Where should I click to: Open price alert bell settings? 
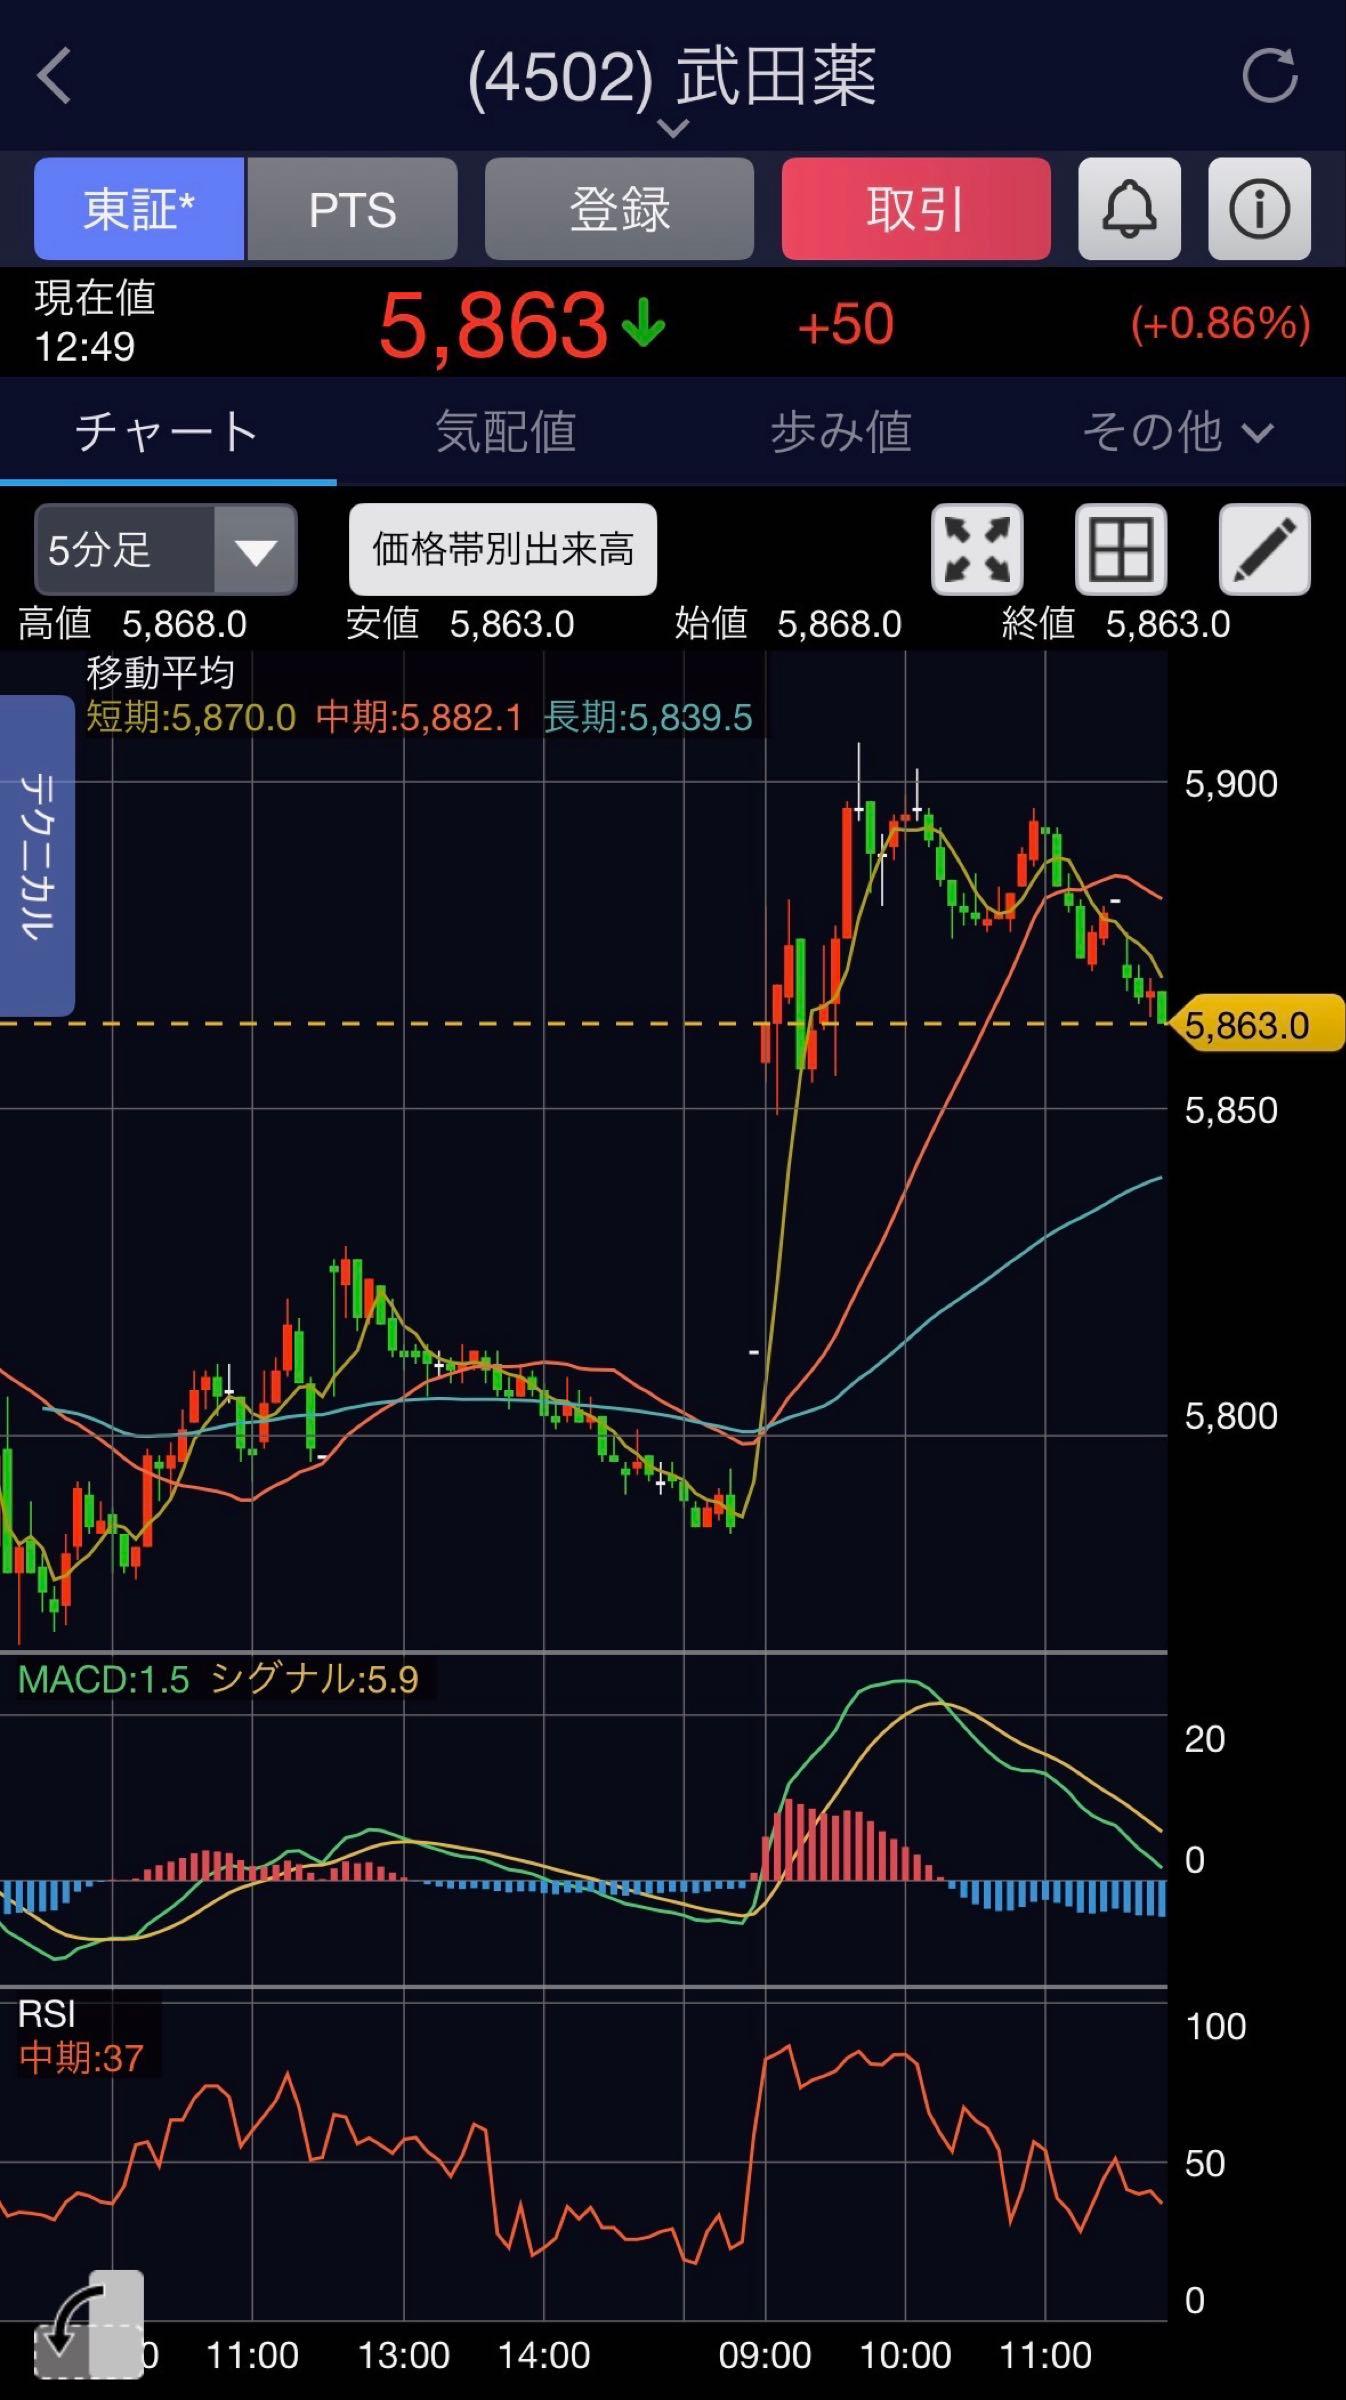tap(1129, 209)
